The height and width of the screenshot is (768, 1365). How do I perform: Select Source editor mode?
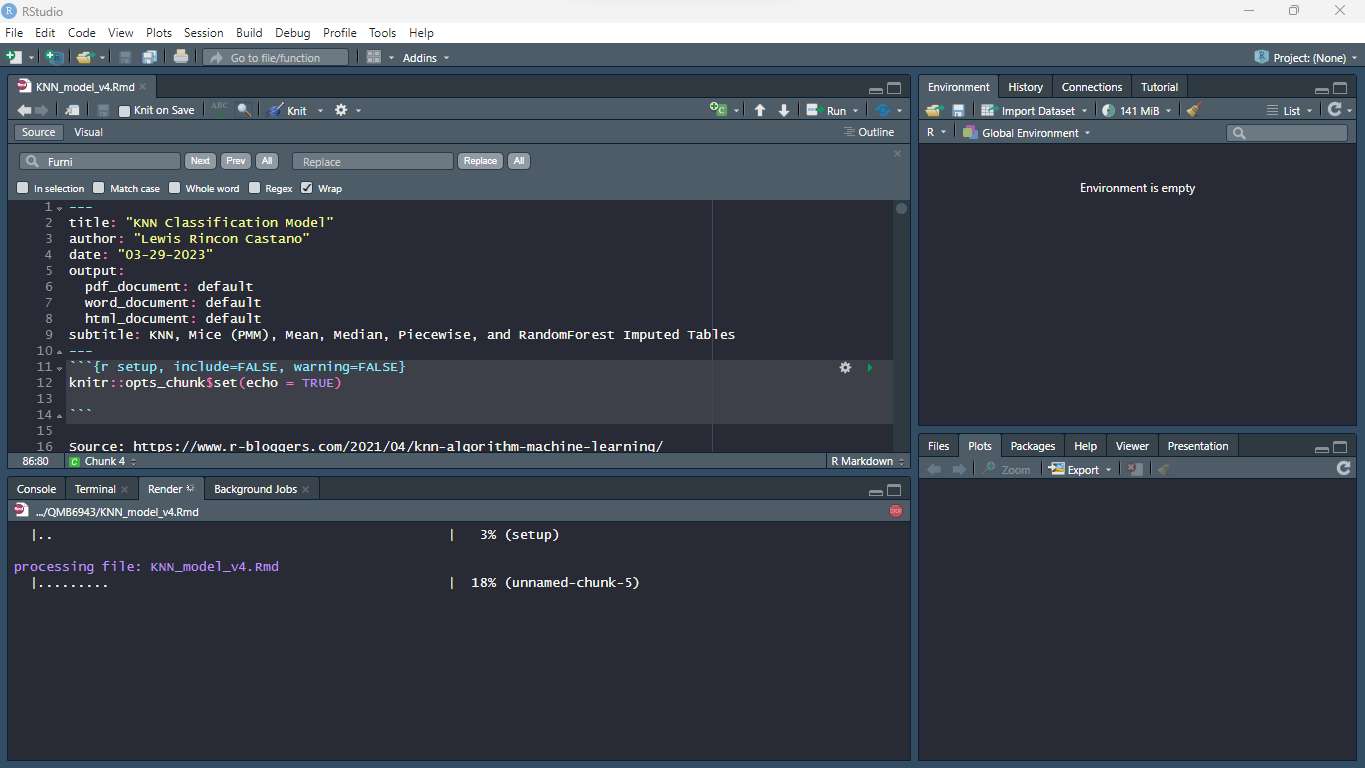(x=39, y=132)
